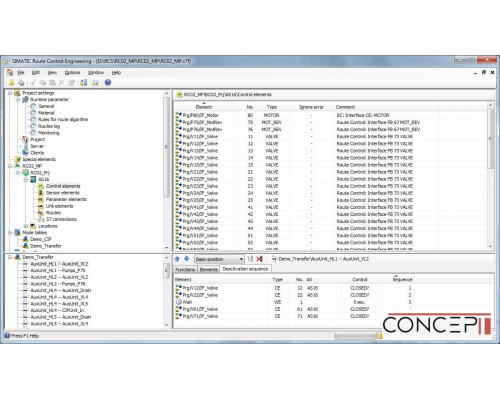Click the open folder toolbar icon

pos(11,83)
